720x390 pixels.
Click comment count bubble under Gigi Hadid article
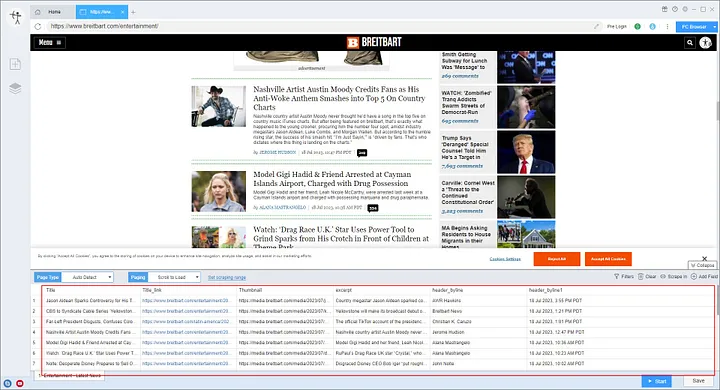(373, 208)
